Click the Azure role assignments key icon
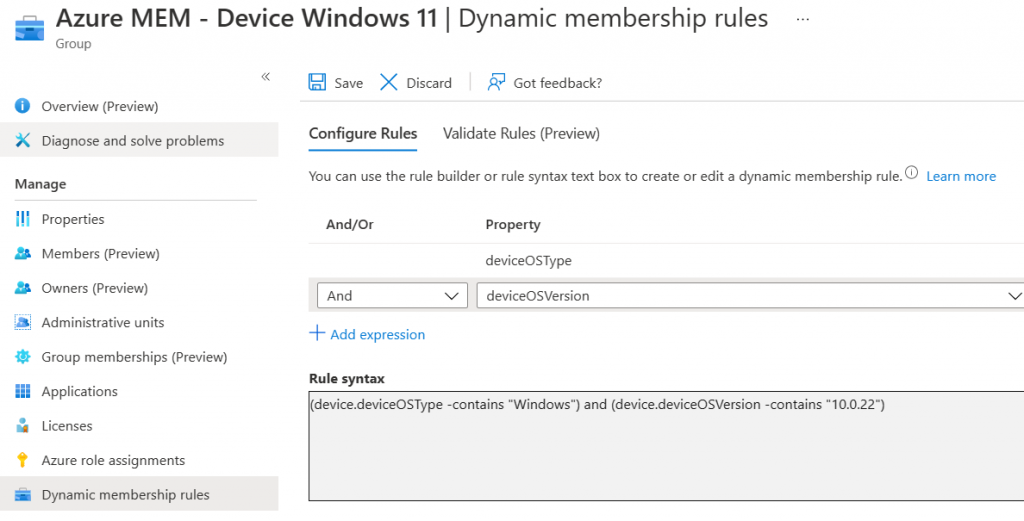 coord(22,460)
